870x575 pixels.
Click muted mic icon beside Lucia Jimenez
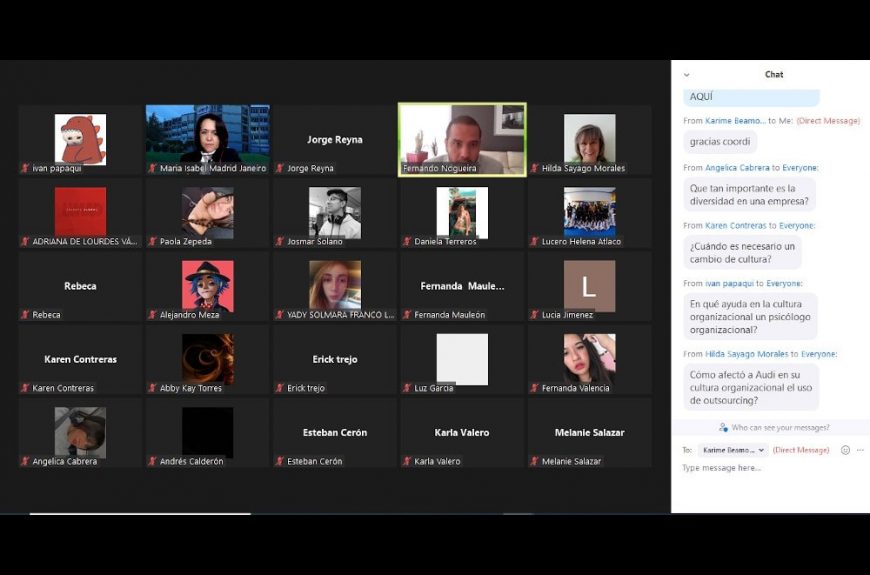coord(535,315)
